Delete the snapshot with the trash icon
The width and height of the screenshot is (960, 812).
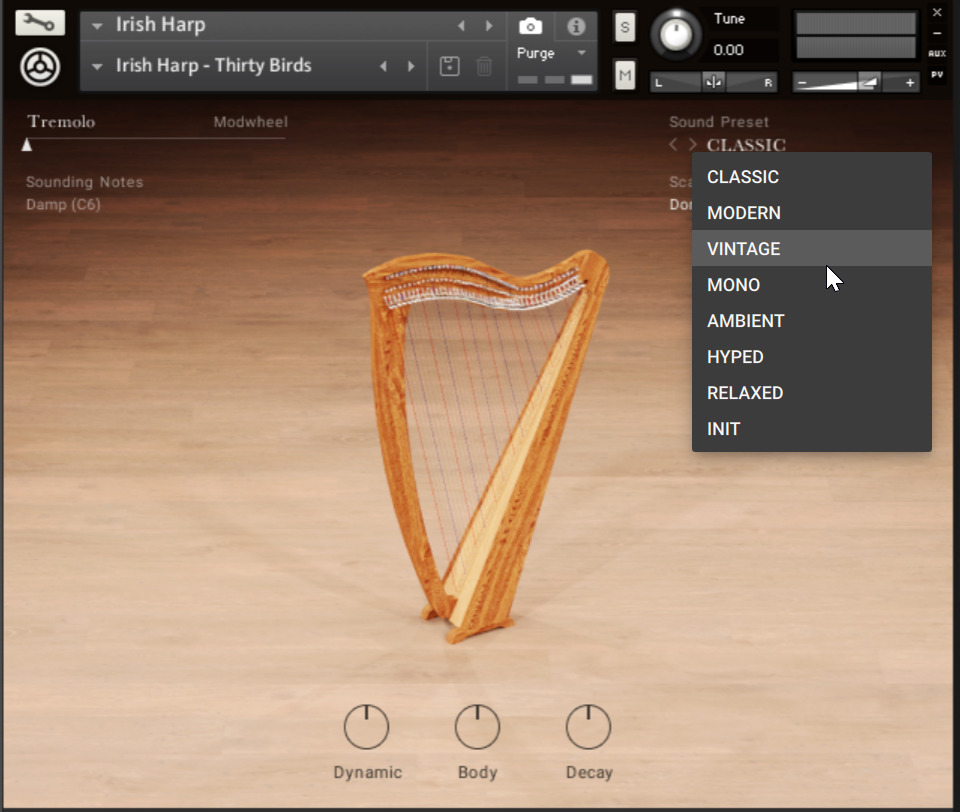[484, 66]
